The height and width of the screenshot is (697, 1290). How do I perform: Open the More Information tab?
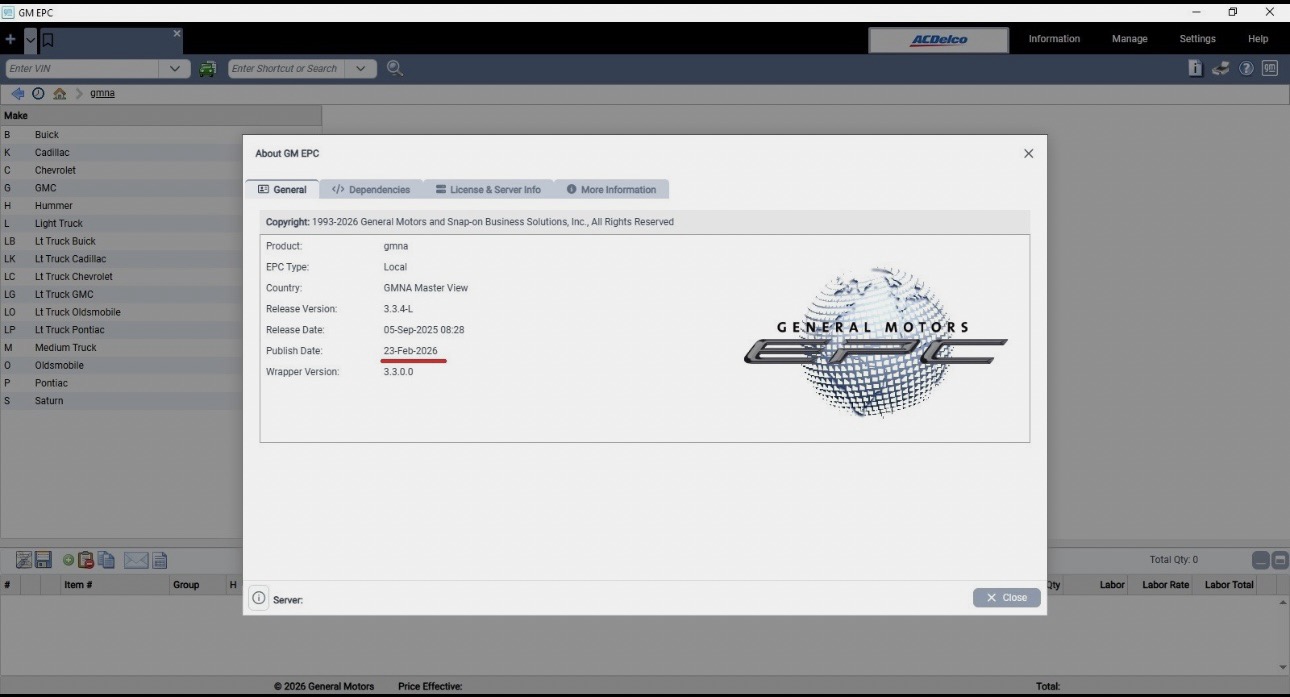[x=611, y=190]
